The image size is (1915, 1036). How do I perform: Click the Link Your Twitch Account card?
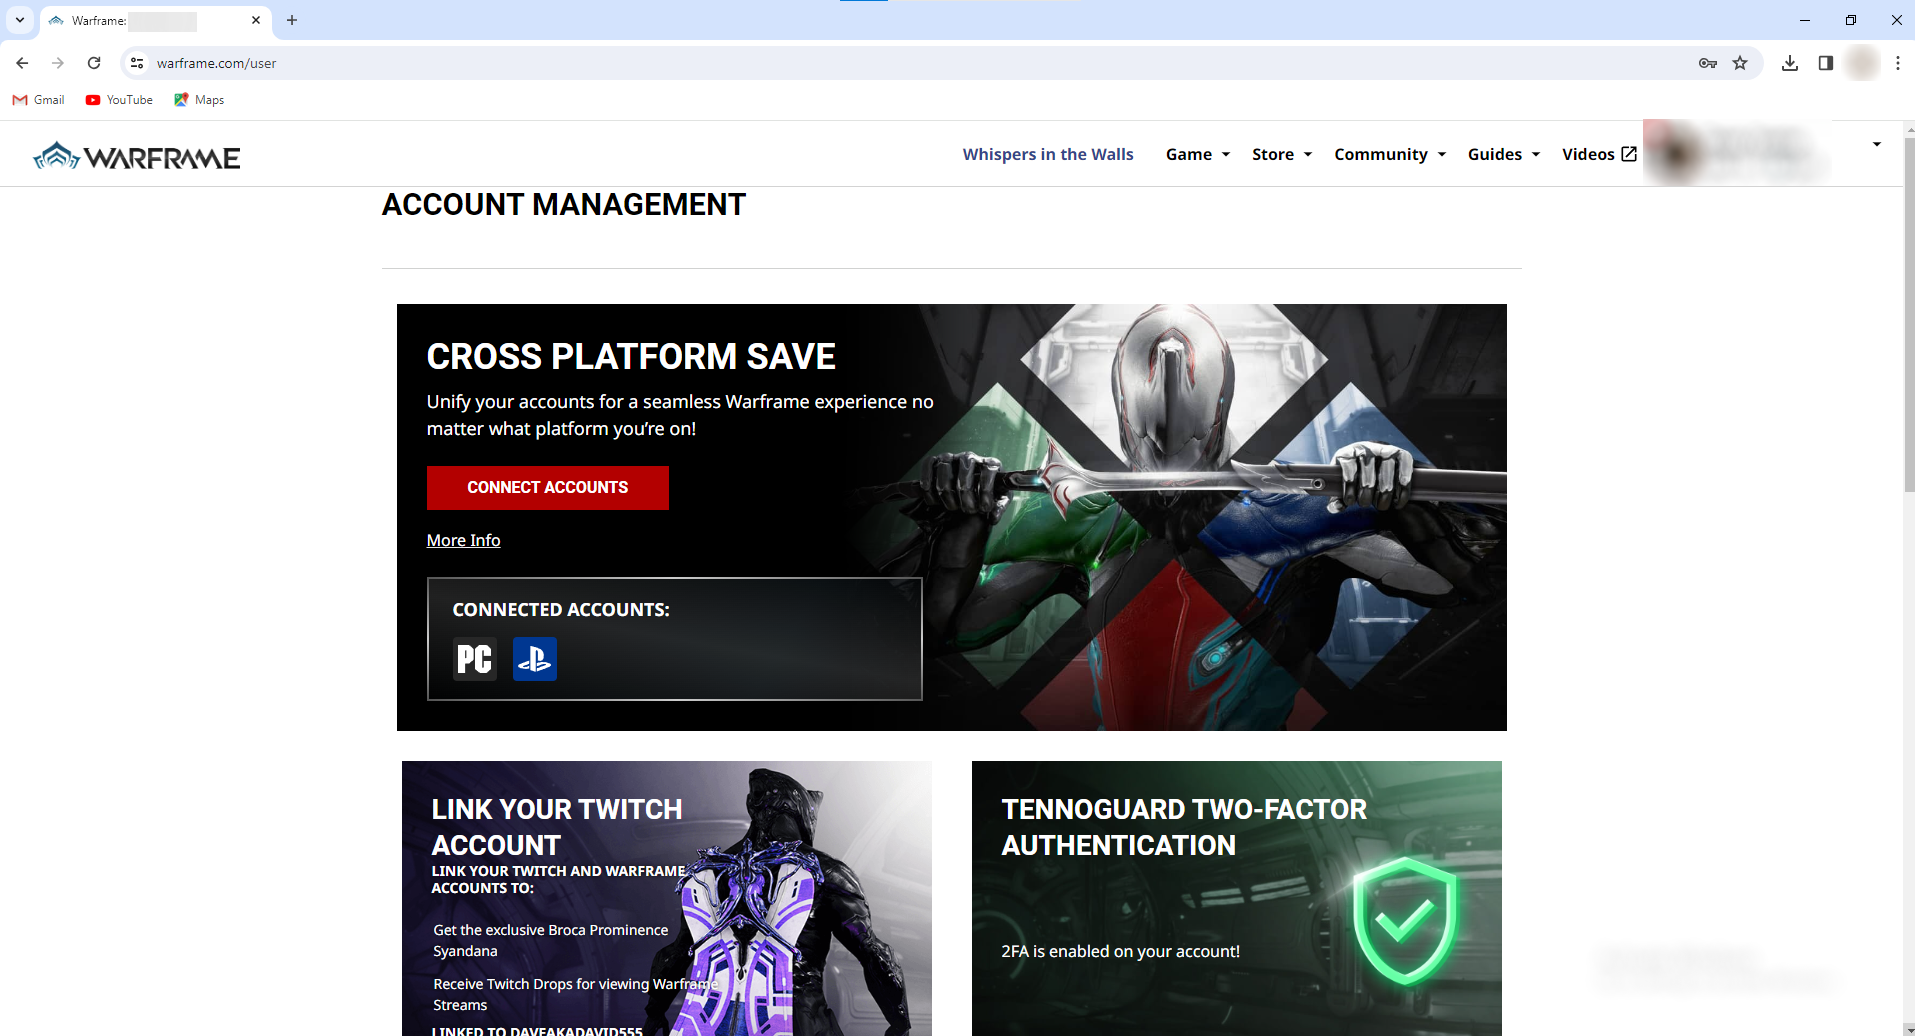[667, 898]
